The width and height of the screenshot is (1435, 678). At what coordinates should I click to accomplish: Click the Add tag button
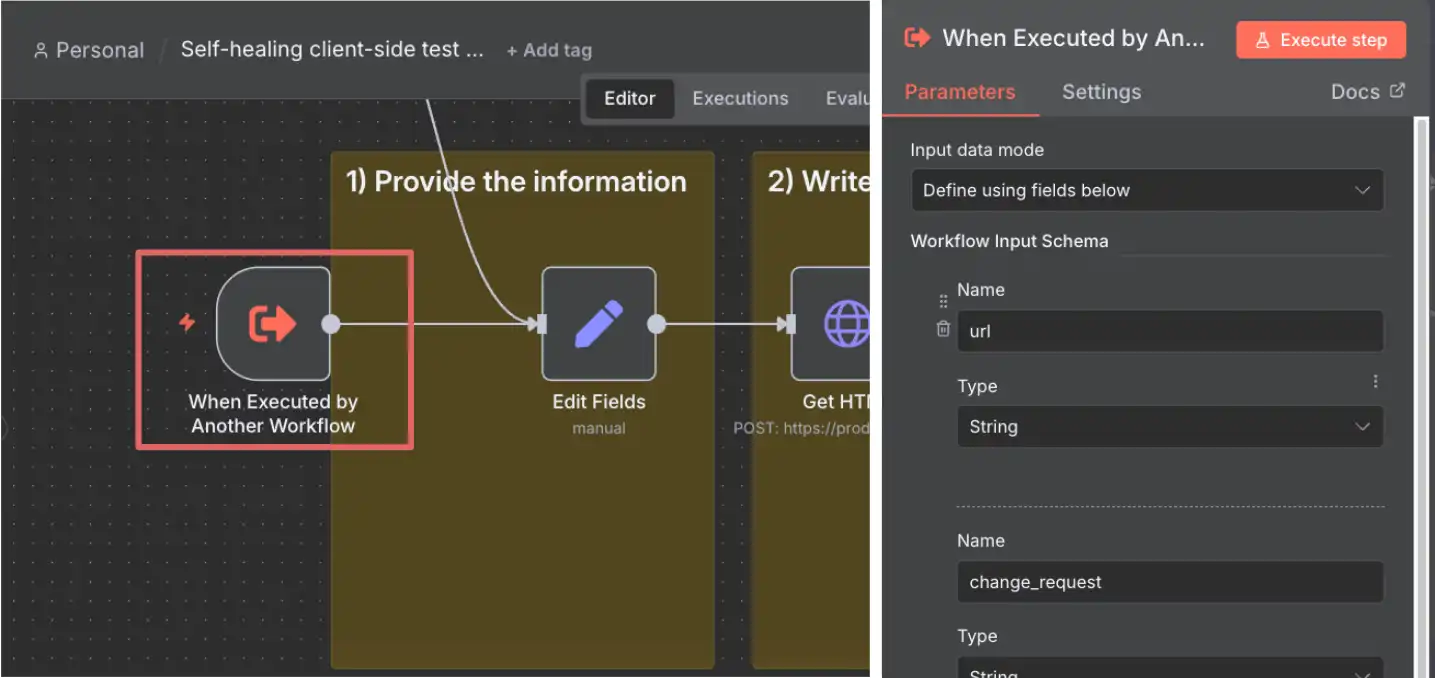(549, 50)
